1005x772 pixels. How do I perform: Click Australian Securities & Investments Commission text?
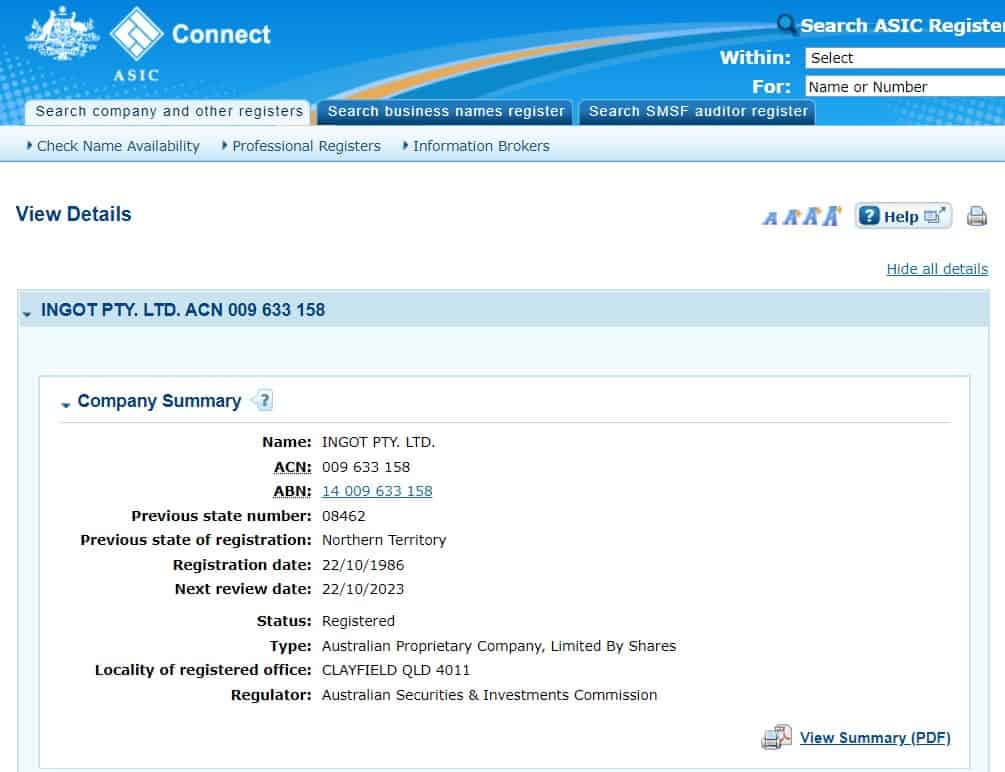(489, 695)
